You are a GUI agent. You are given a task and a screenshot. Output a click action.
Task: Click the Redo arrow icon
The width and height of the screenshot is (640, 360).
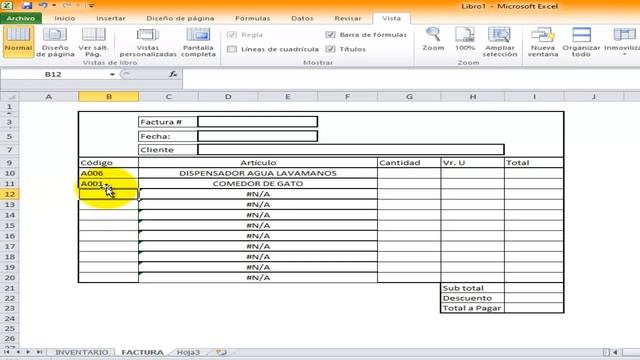point(67,6)
